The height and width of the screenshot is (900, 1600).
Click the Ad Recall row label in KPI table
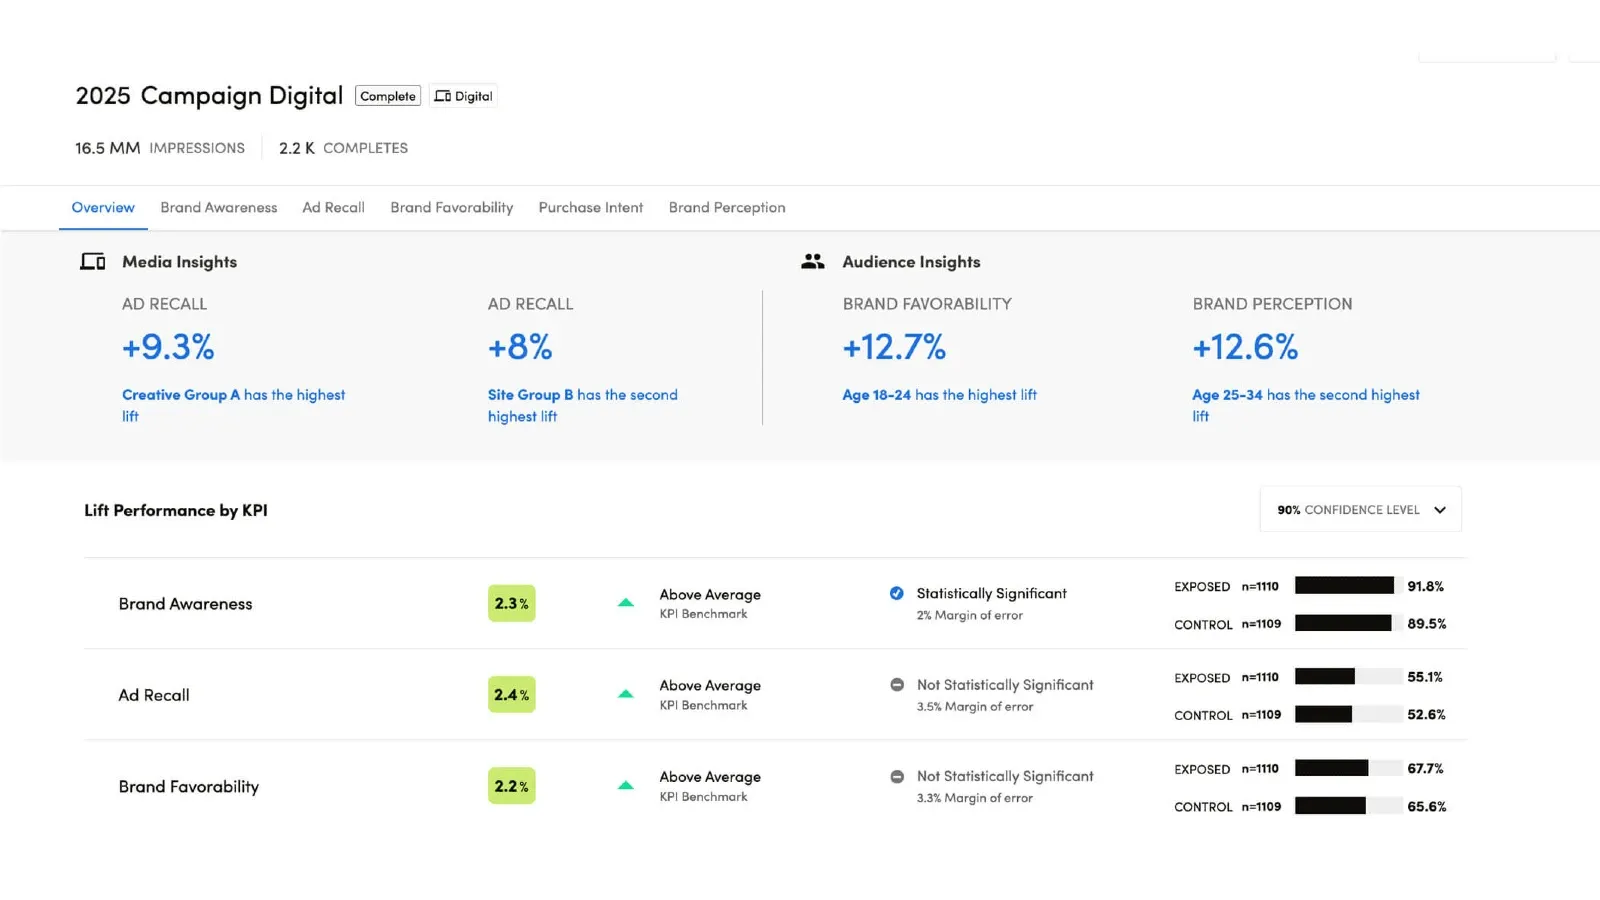(154, 695)
